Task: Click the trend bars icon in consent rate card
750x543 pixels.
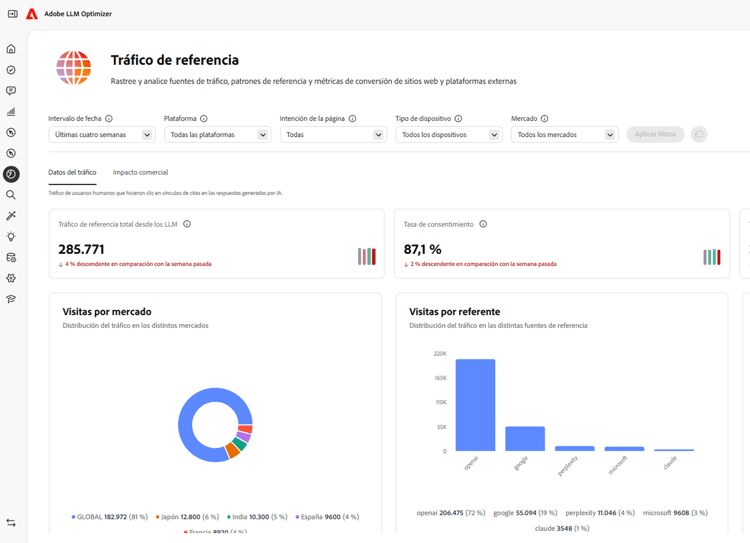Action: click(x=712, y=257)
